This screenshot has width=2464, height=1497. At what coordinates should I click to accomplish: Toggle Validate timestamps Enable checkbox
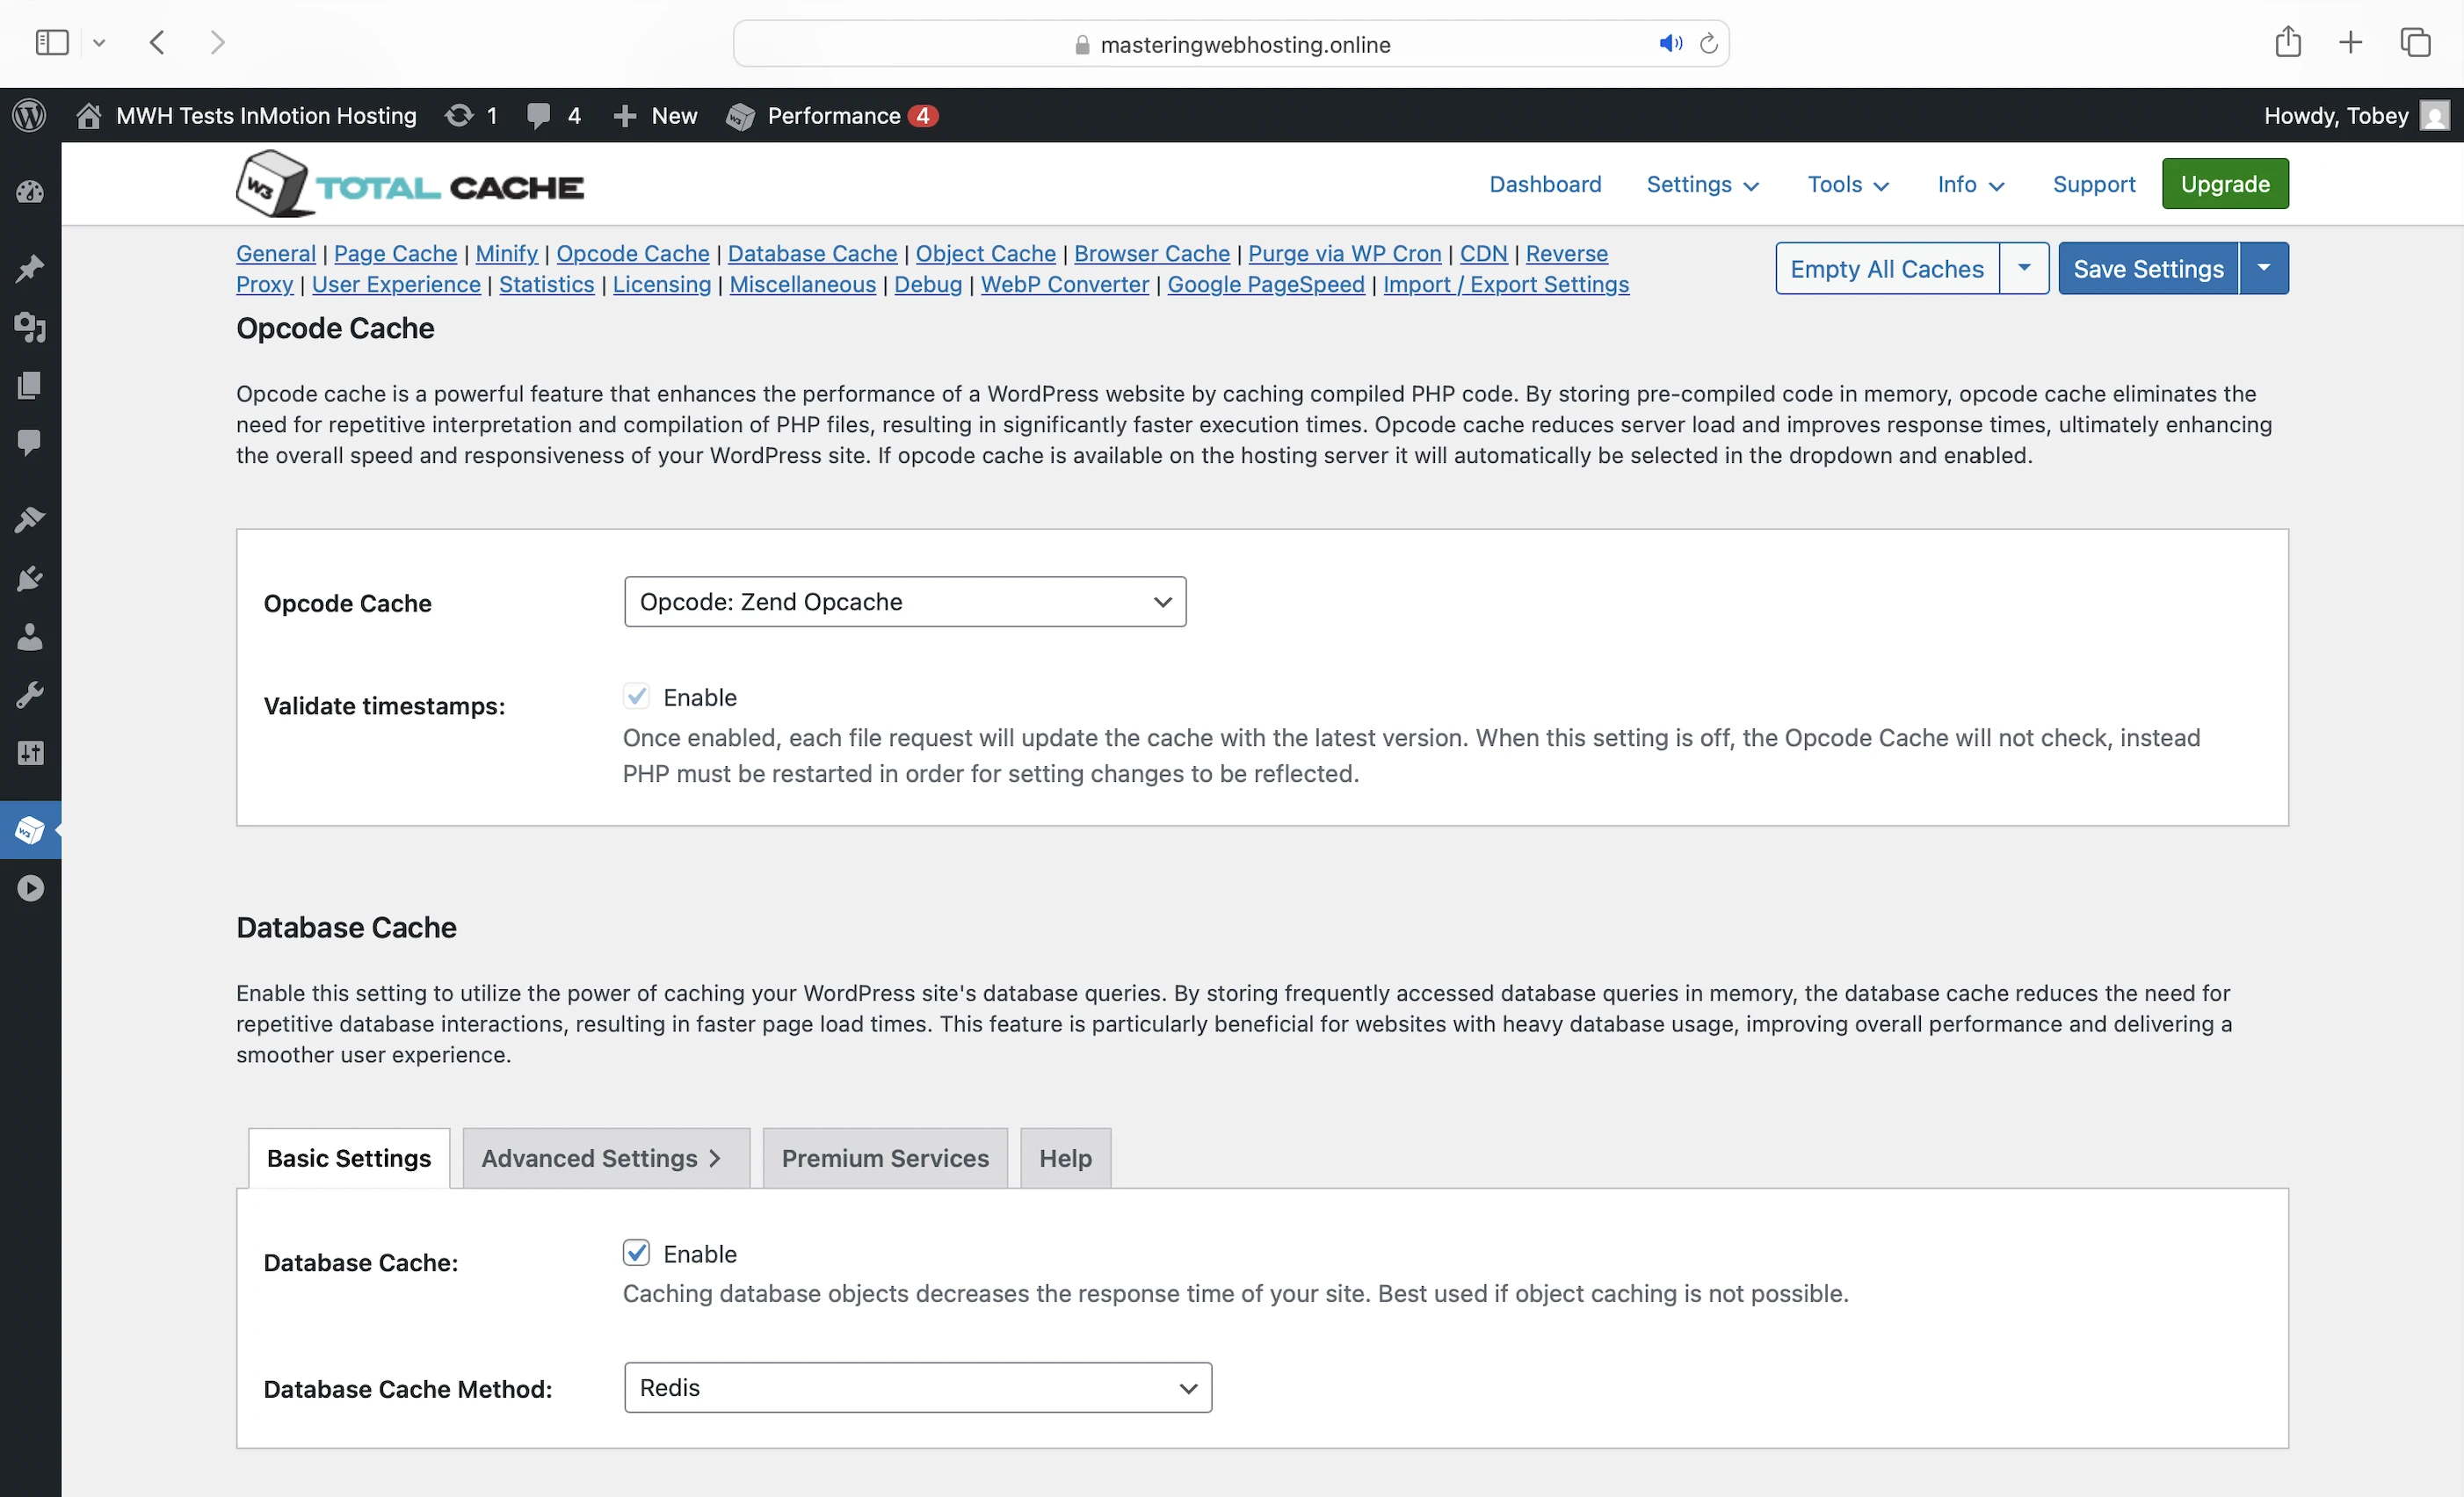pos(636,696)
